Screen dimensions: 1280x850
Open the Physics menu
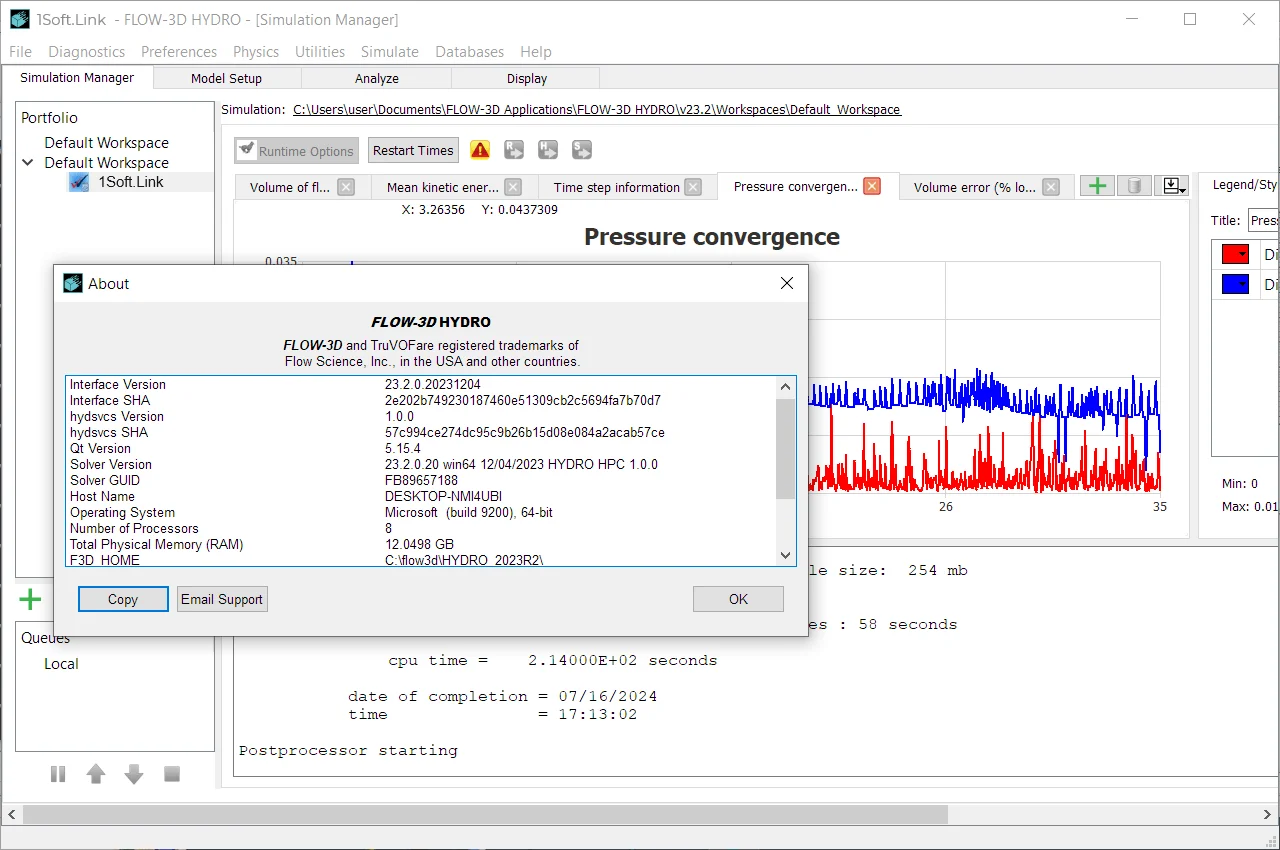(256, 51)
